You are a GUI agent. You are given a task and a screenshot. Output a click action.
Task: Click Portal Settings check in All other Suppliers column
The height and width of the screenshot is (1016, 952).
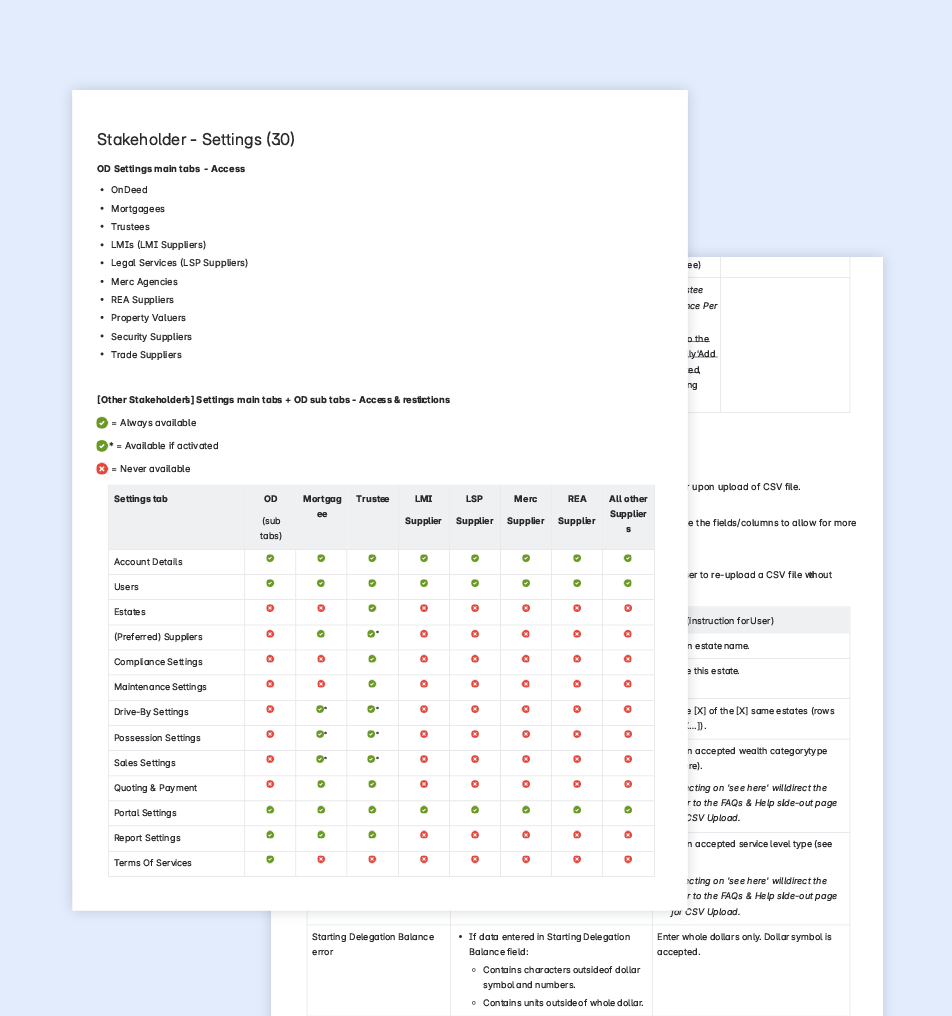point(628,810)
